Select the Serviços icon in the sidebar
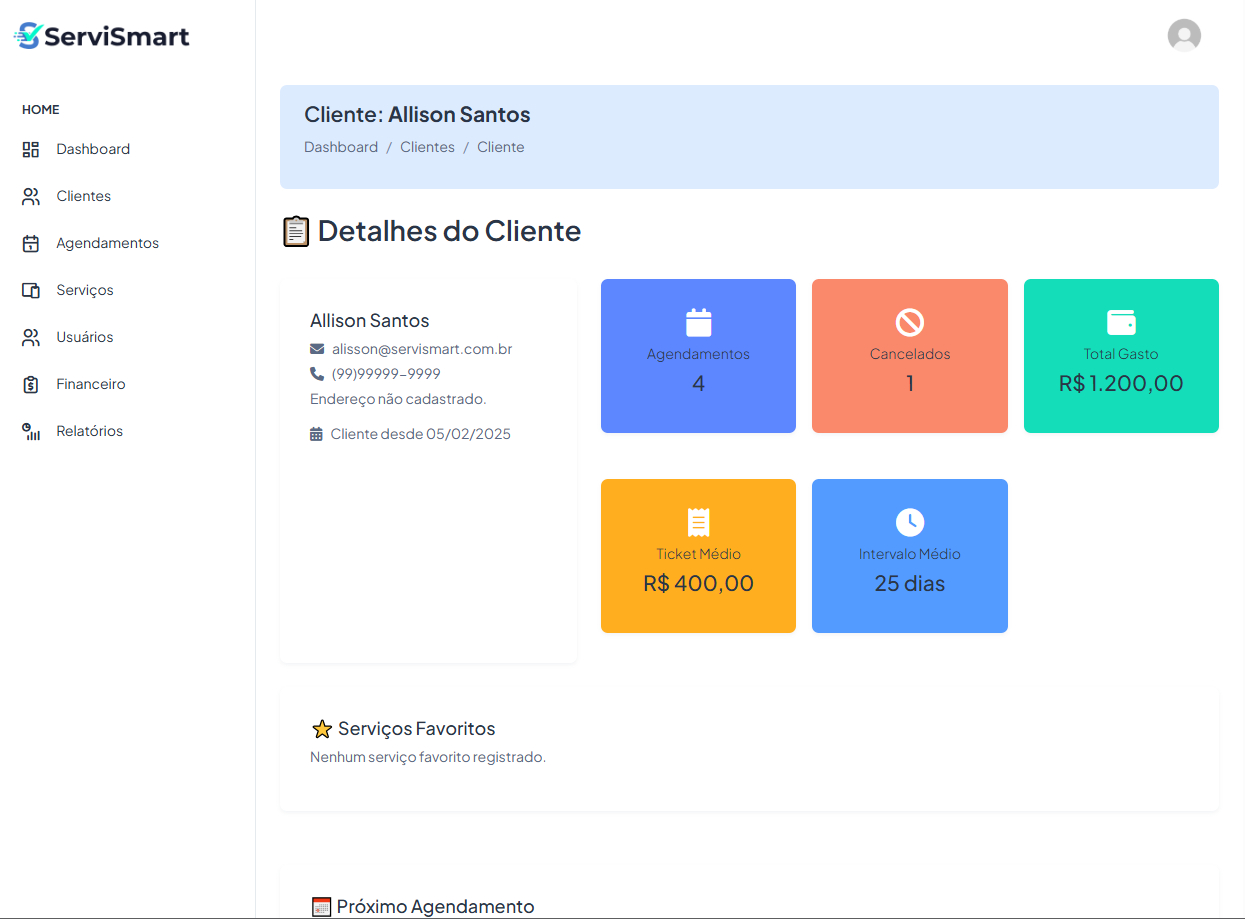The height and width of the screenshot is (919, 1245). 31,289
